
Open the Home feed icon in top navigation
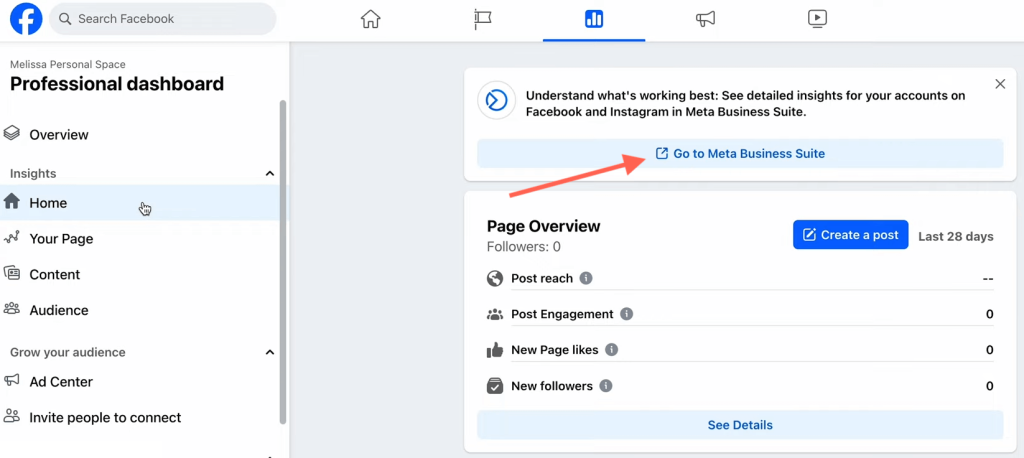point(370,19)
